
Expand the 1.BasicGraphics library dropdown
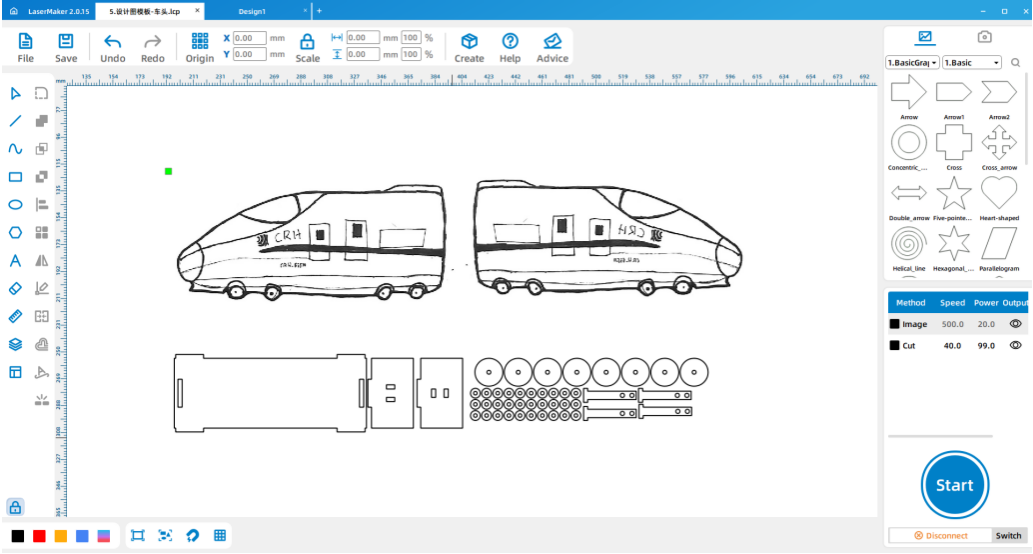click(x=912, y=62)
